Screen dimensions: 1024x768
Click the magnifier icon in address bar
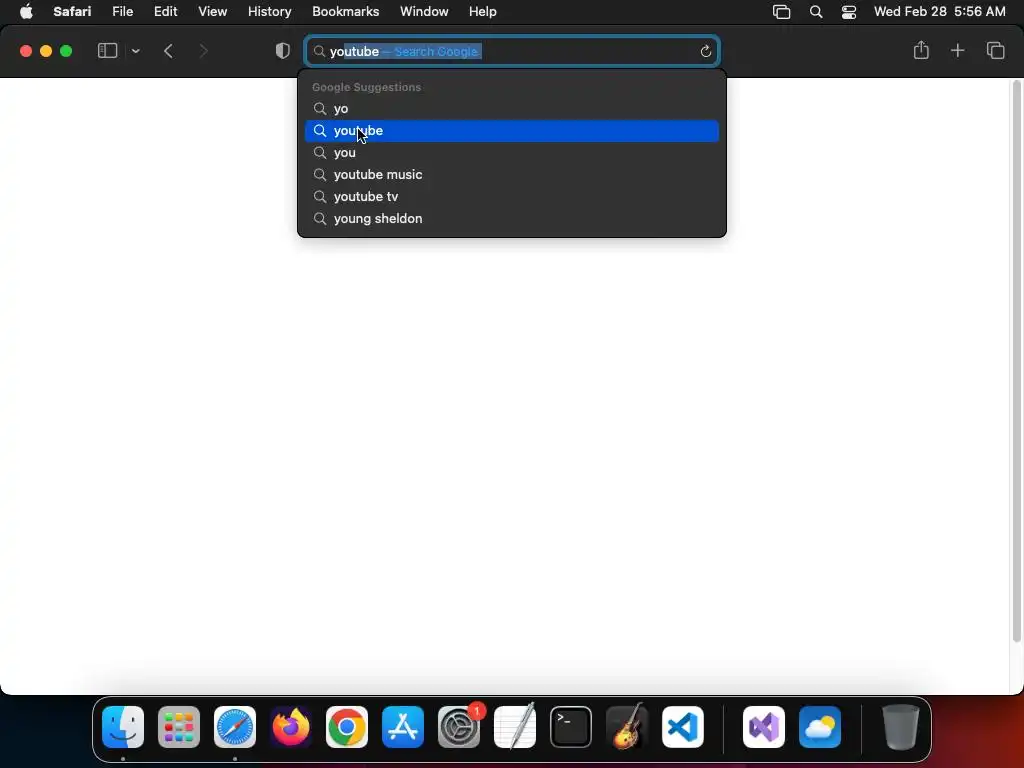319,51
